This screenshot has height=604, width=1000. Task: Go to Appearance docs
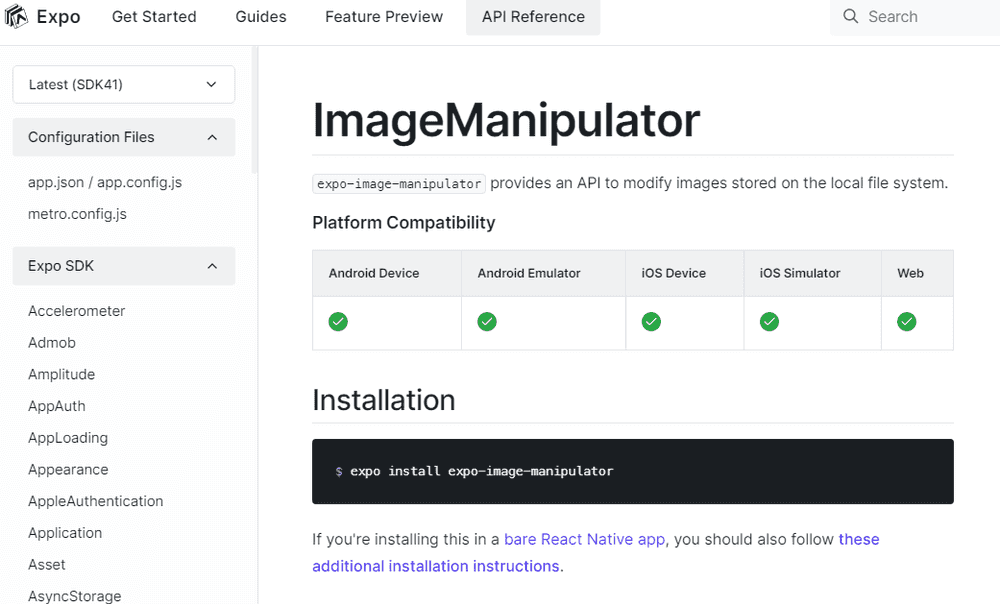pyautogui.click(x=68, y=470)
